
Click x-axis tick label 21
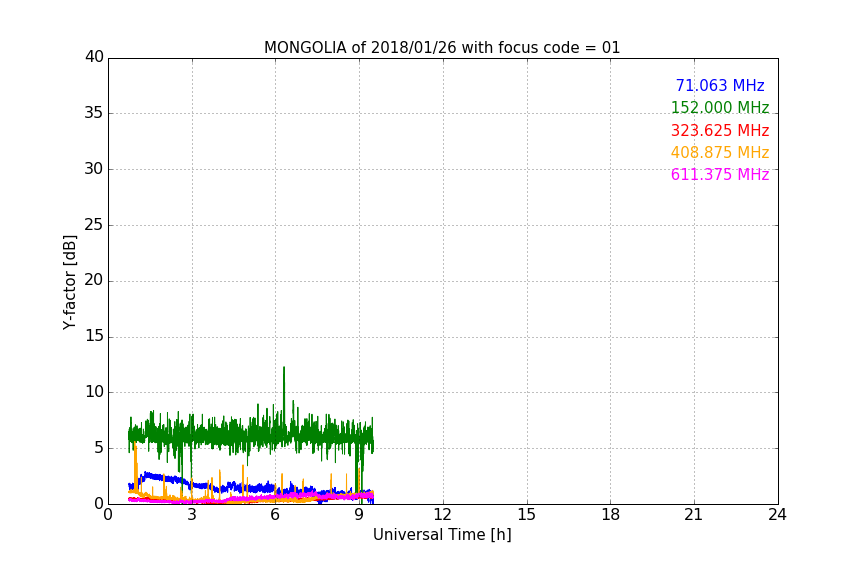[694, 515]
